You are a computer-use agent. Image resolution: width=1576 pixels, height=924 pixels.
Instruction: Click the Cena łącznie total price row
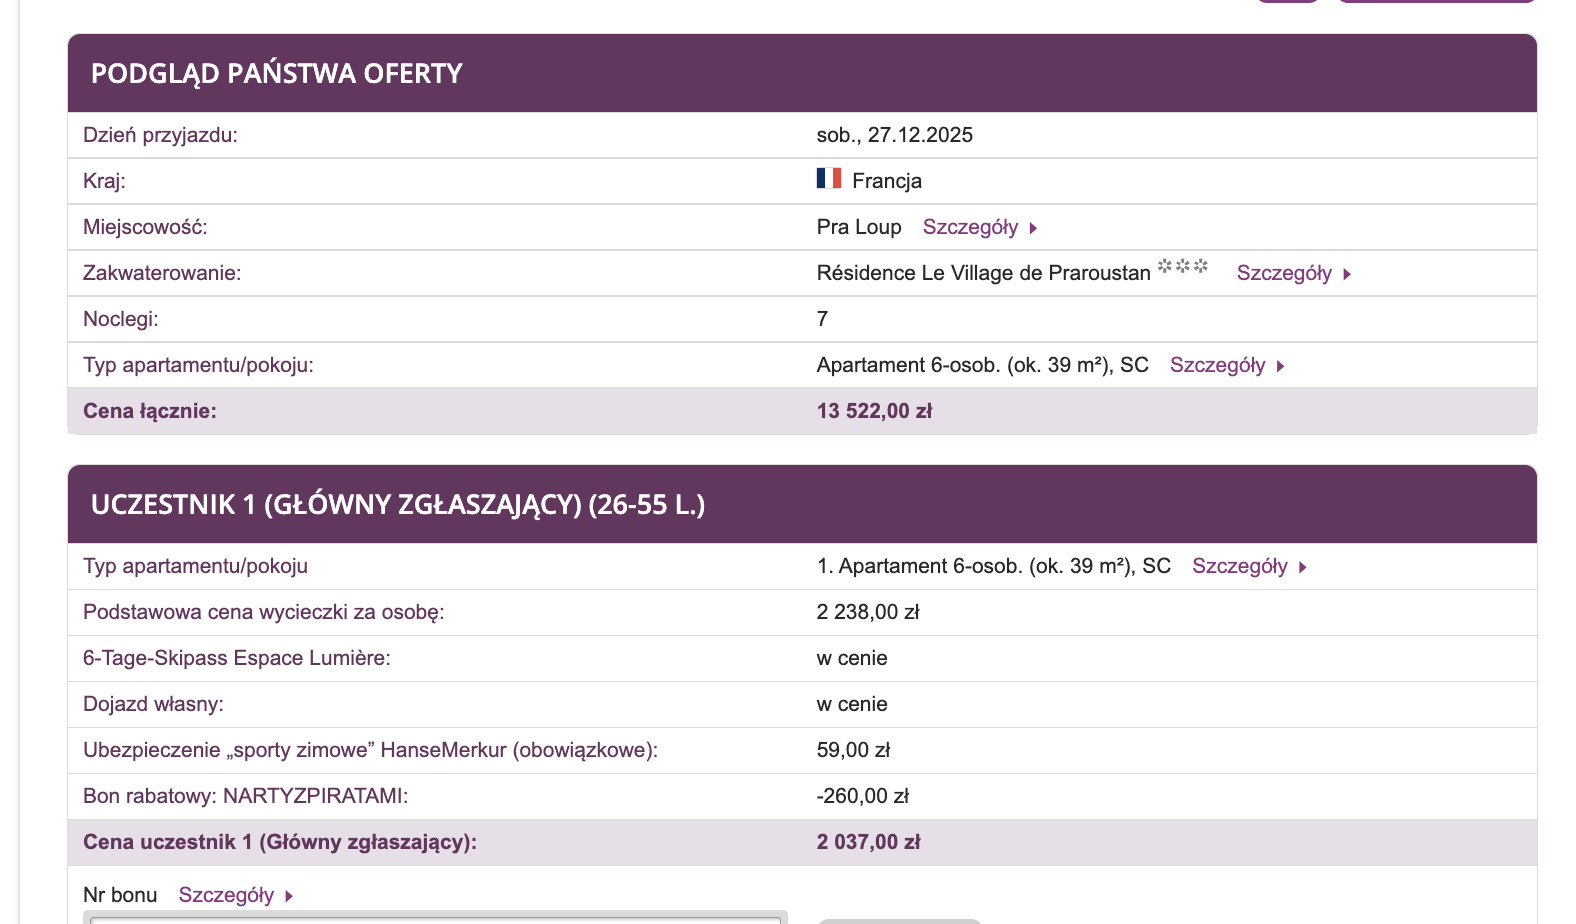(500, 411)
